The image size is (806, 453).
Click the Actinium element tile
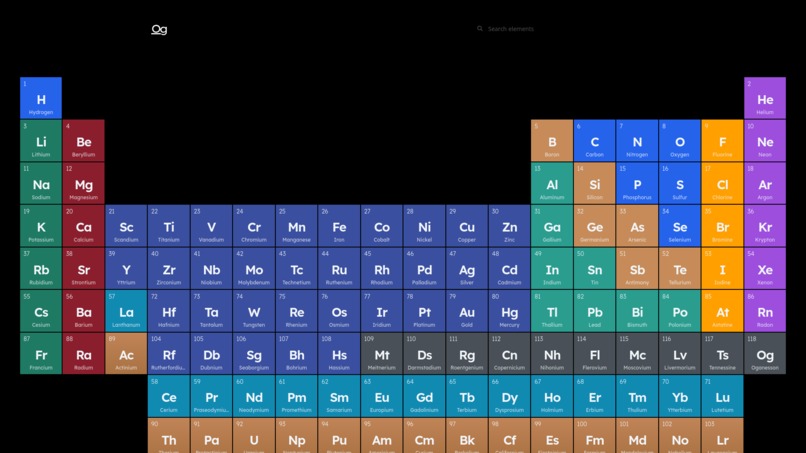[x=126, y=354]
